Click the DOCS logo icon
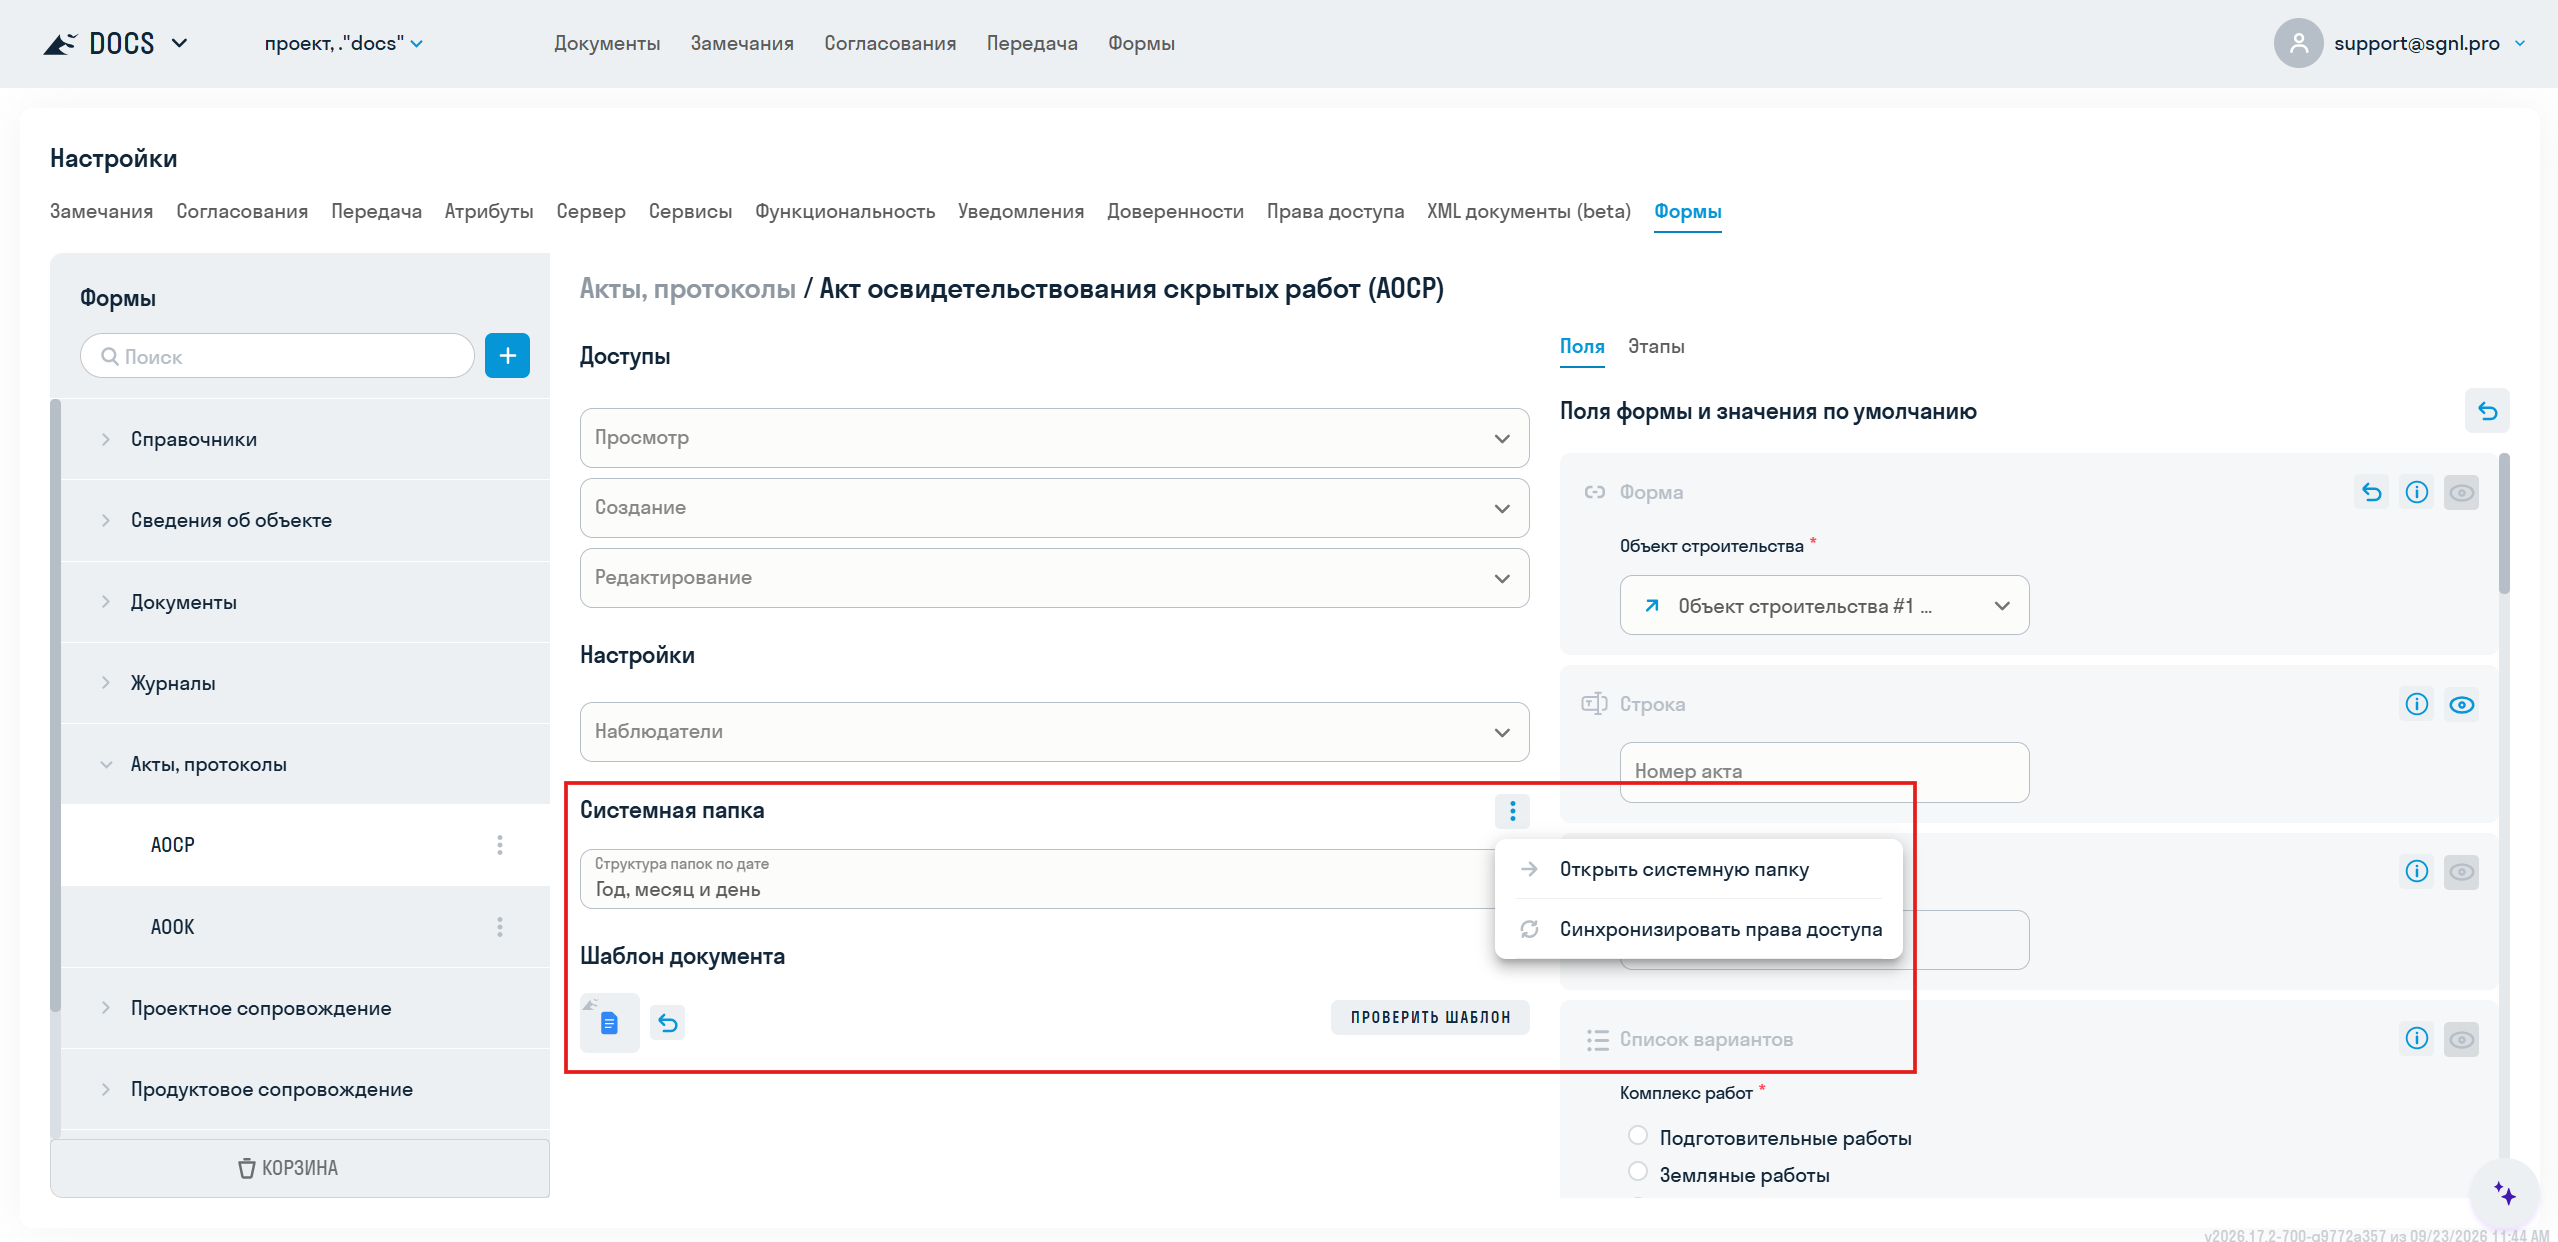The height and width of the screenshot is (1242, 2558). [60, 43]
